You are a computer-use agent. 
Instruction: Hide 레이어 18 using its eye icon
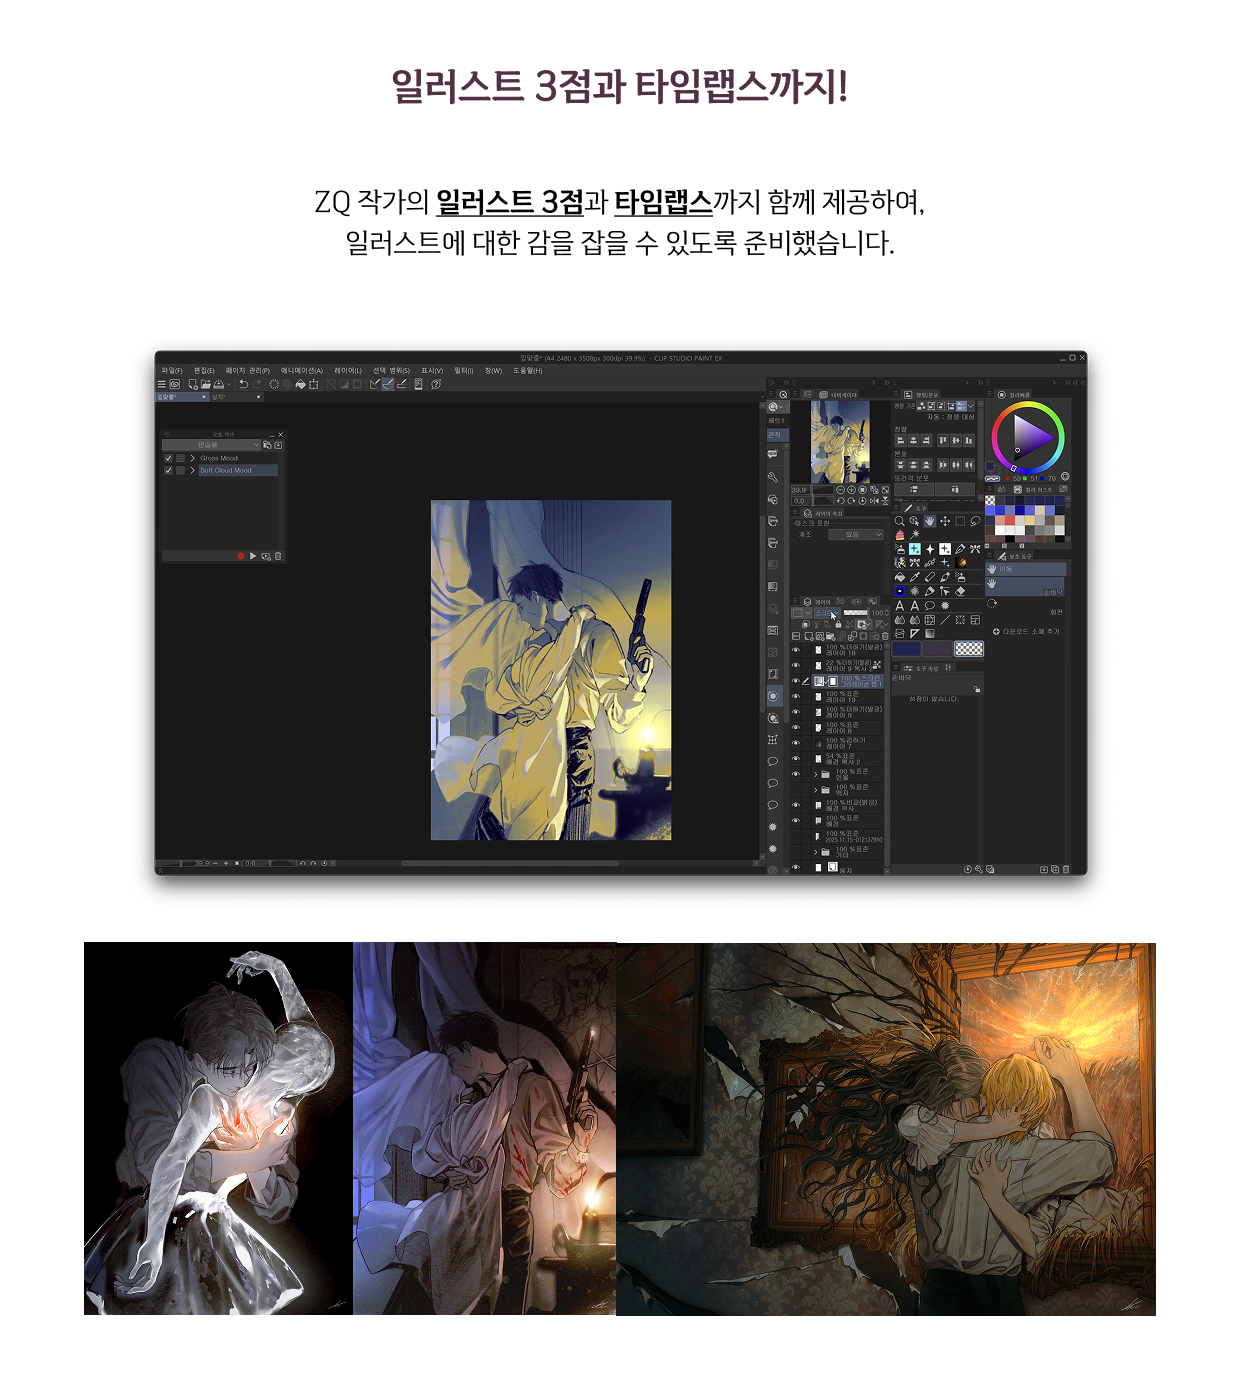click(x=796, y=650)
